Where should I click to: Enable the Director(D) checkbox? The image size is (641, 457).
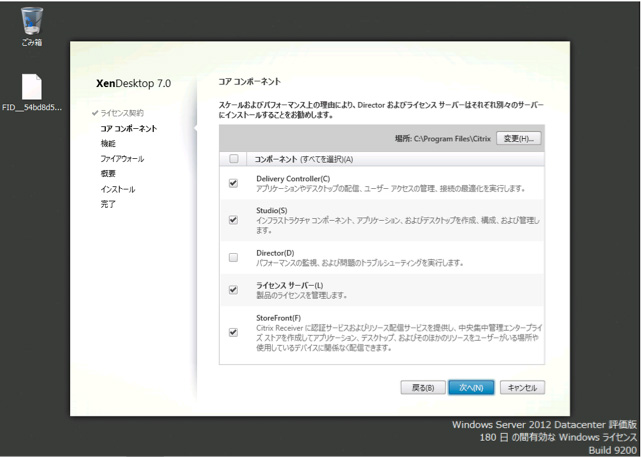pos(233,257)
